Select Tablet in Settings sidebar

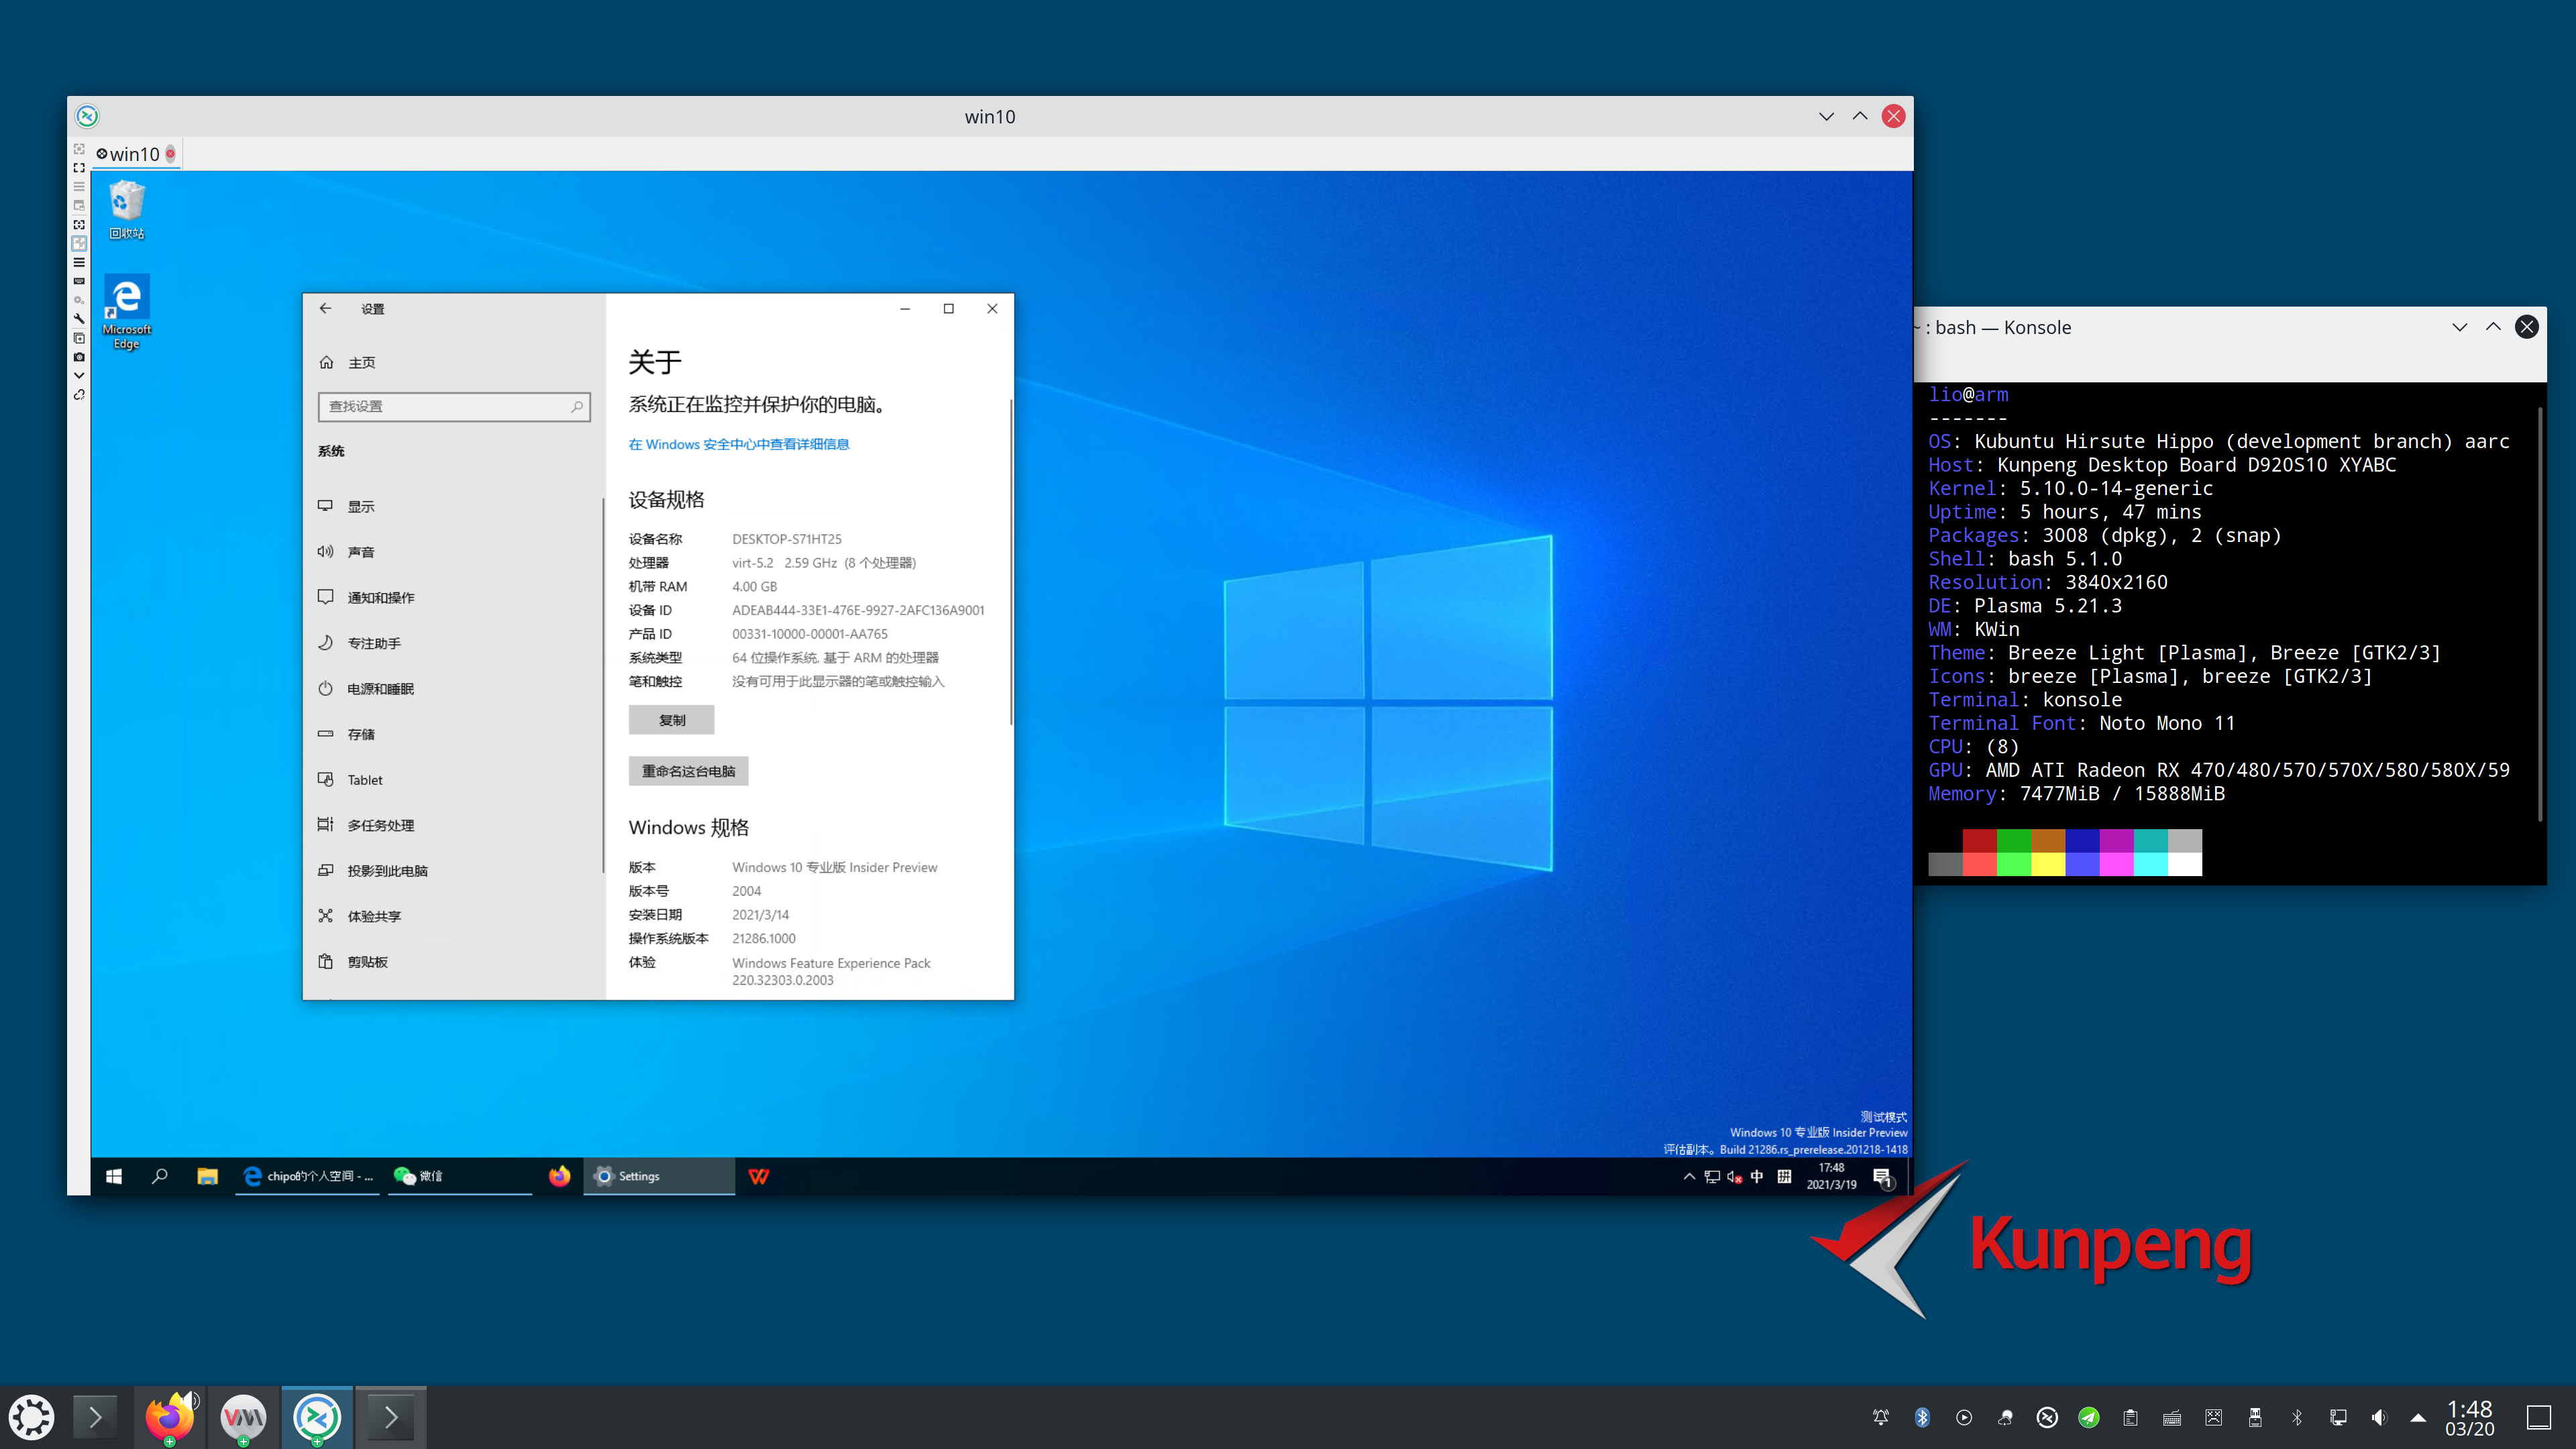(x=453, y=779)
